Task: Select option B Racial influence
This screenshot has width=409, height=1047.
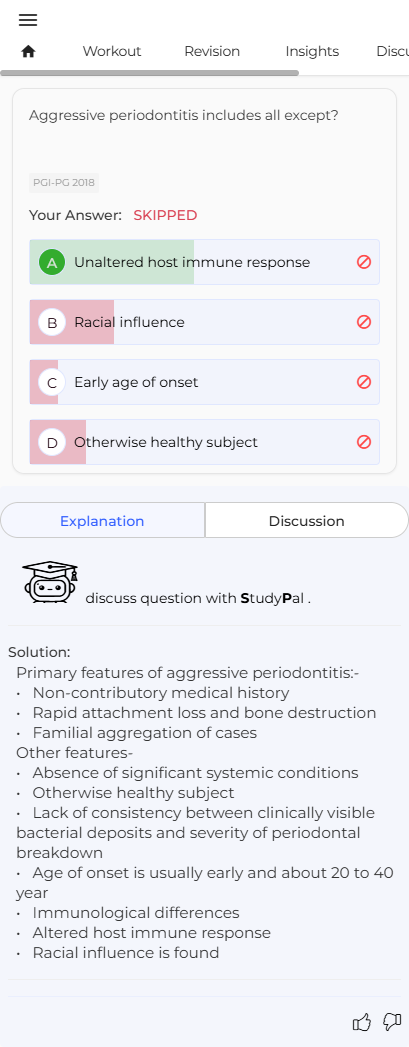Action: pyautogui.click(x=204, y=322)
